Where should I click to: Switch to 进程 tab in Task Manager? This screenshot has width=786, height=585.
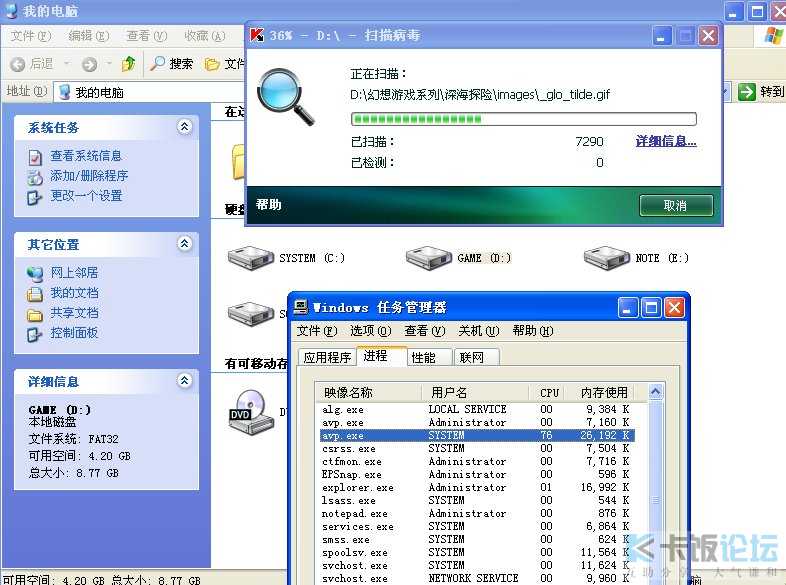[x=381, y=356]
